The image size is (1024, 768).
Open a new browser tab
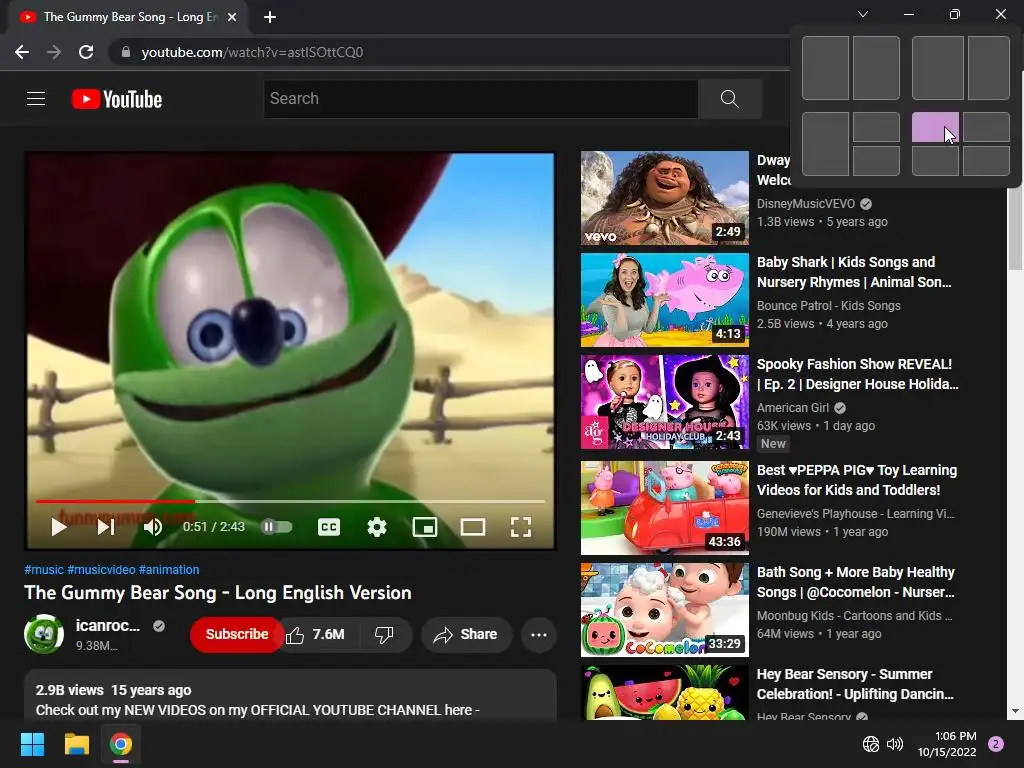(x=270, y=17)
